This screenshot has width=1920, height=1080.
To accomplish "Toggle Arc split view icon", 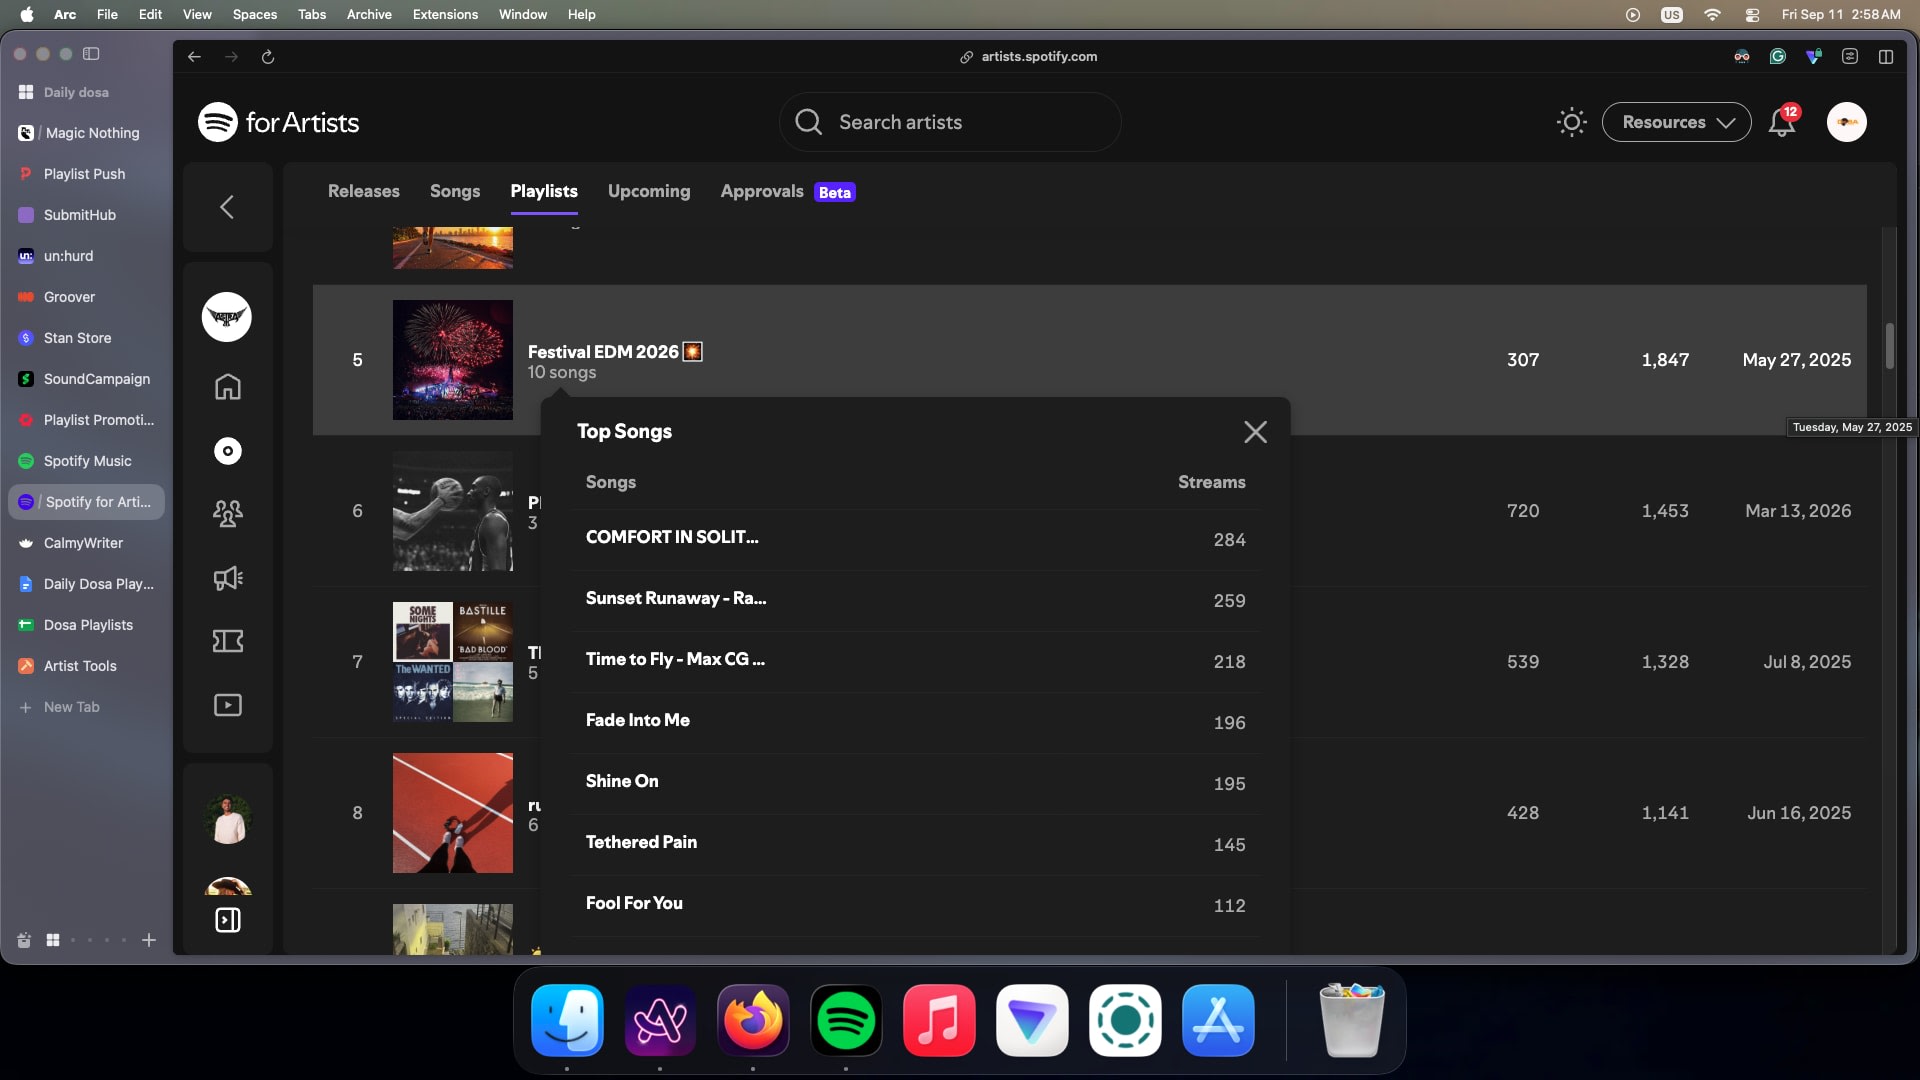I will [x=1886, y=57].
